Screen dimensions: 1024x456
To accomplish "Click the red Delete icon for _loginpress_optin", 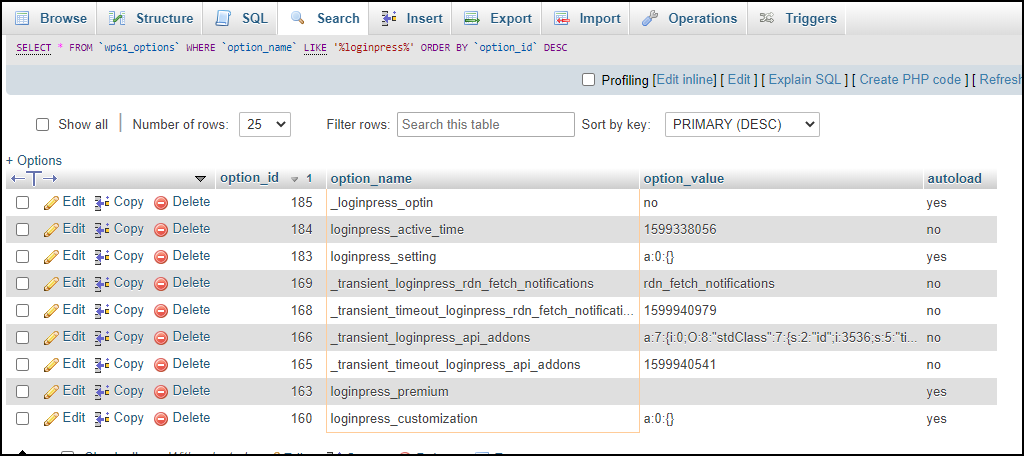I will 161,203.
